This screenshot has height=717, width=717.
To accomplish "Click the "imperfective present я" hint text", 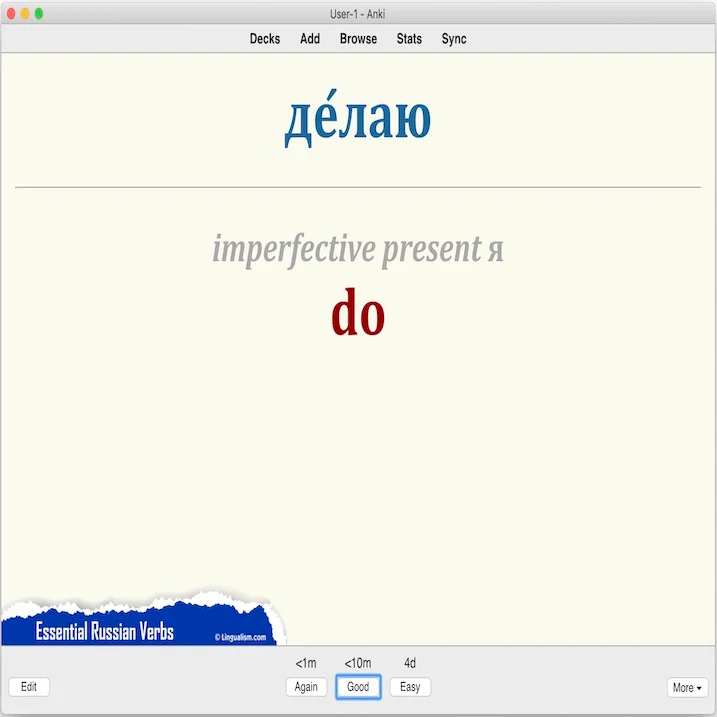I will [x=358, y=249].
